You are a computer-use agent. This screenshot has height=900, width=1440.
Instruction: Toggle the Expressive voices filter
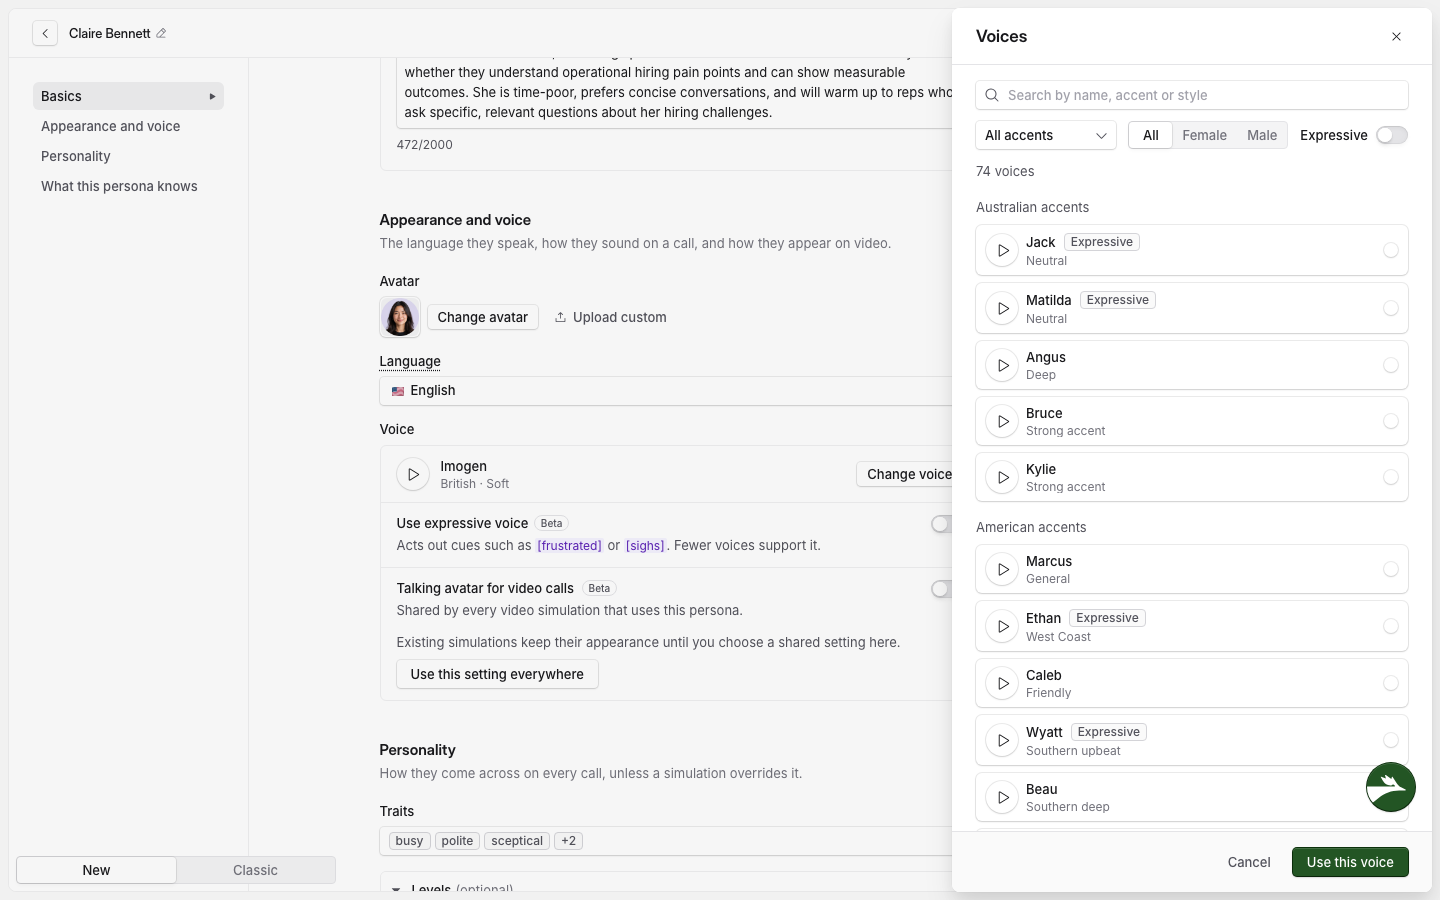coord(1392,135)
